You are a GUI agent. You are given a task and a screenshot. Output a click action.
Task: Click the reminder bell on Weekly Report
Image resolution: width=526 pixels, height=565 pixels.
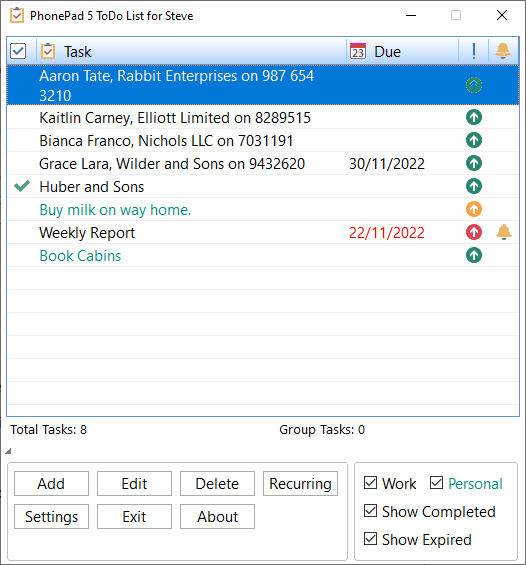[504, 232]
